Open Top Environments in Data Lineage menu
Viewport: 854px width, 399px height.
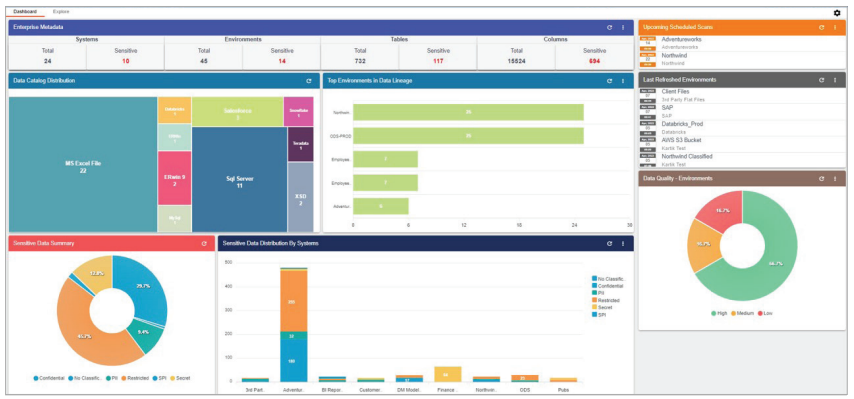click(623, 81)
